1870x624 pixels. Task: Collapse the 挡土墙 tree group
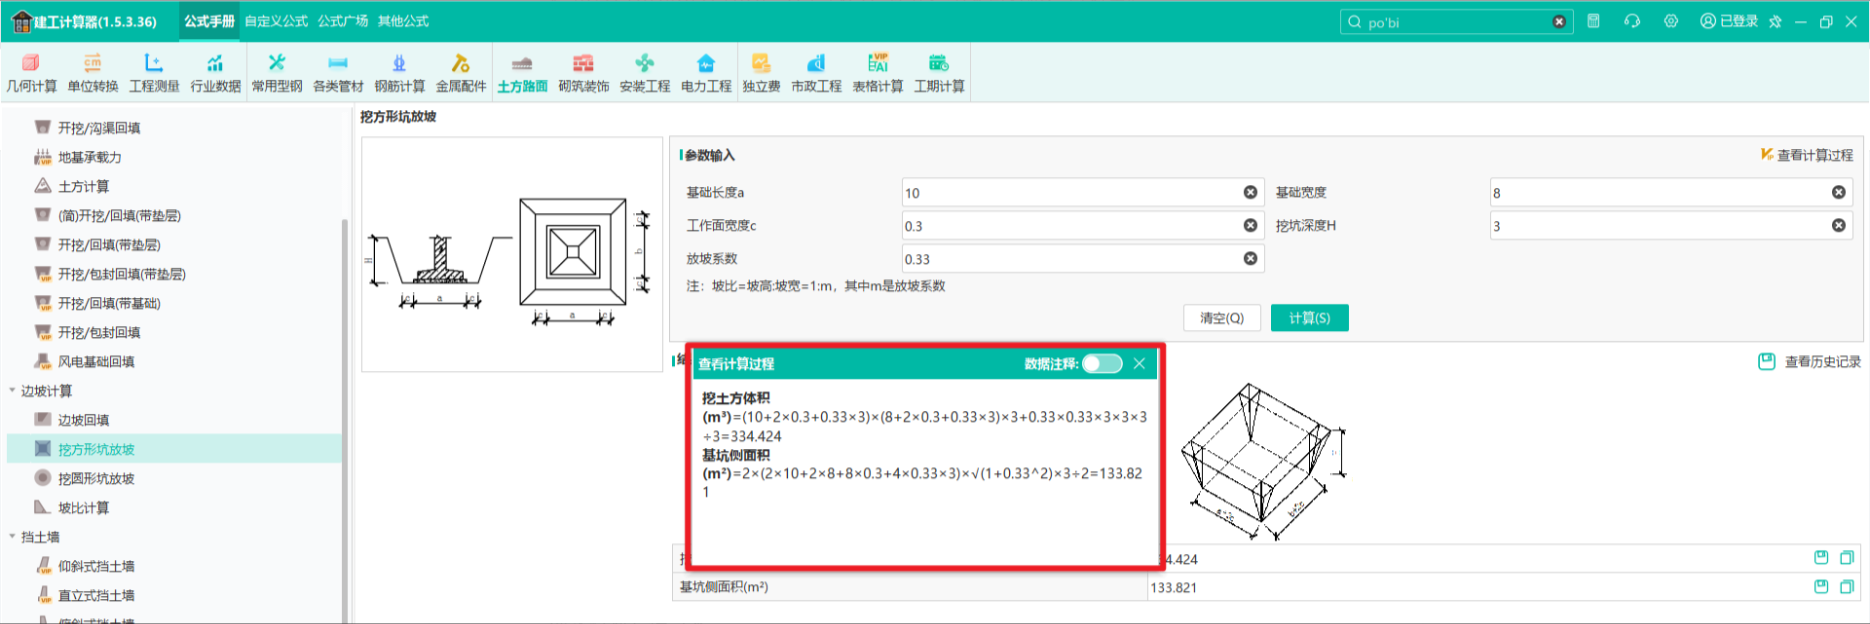(x=12, y=537)
